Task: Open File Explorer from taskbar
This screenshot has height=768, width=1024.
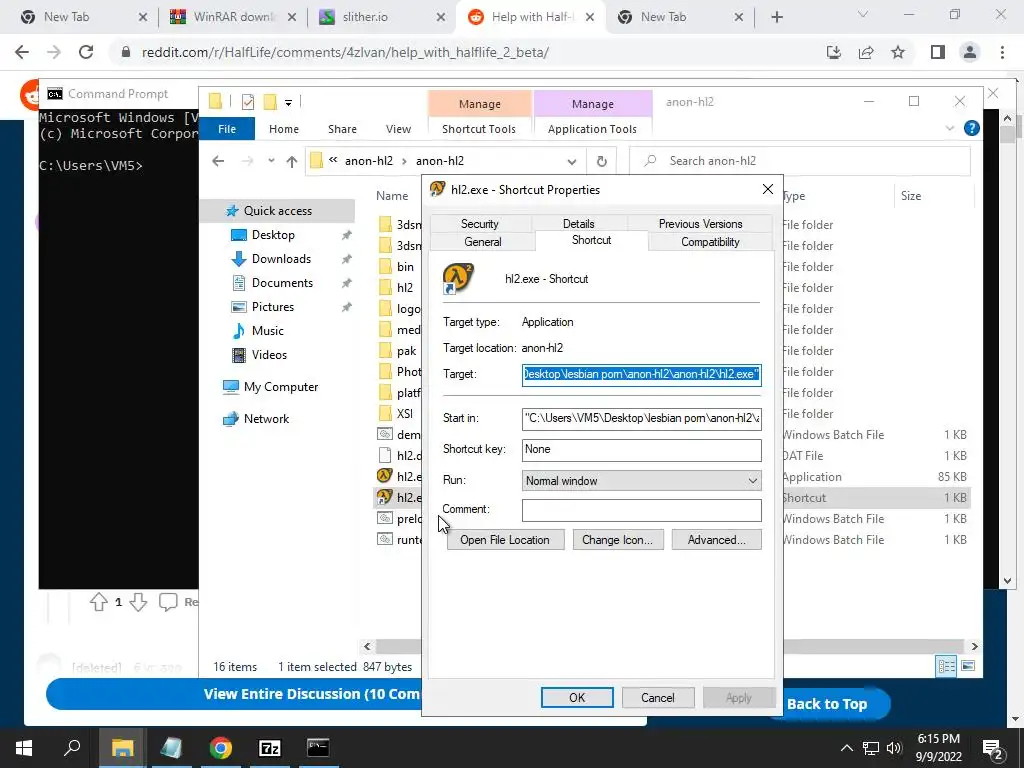Action: coord(122,748)
